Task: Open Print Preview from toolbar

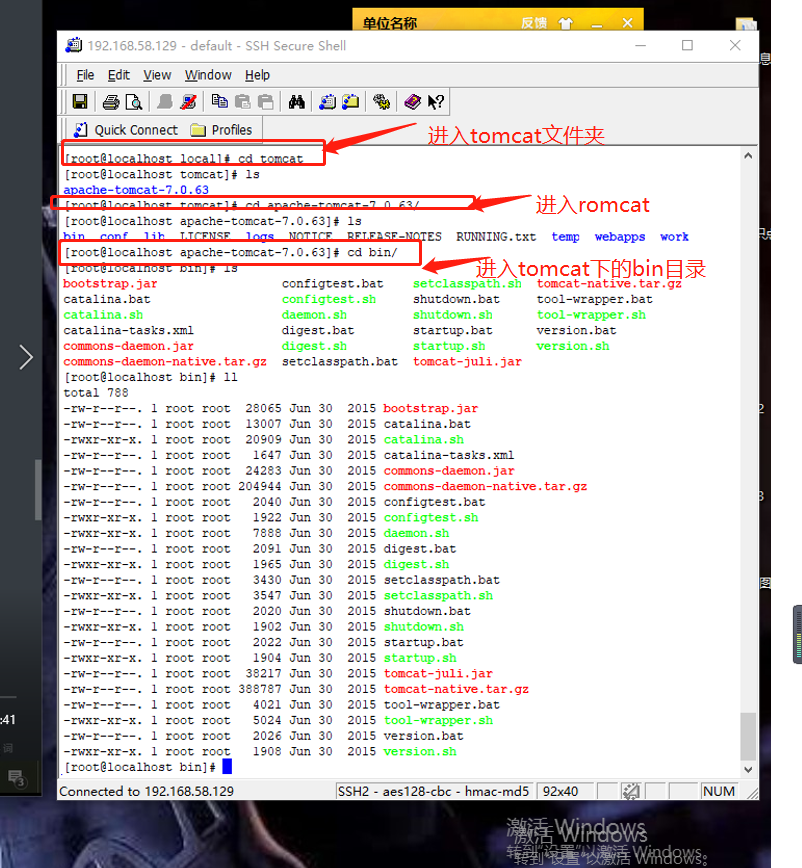Action: point(134,102)
